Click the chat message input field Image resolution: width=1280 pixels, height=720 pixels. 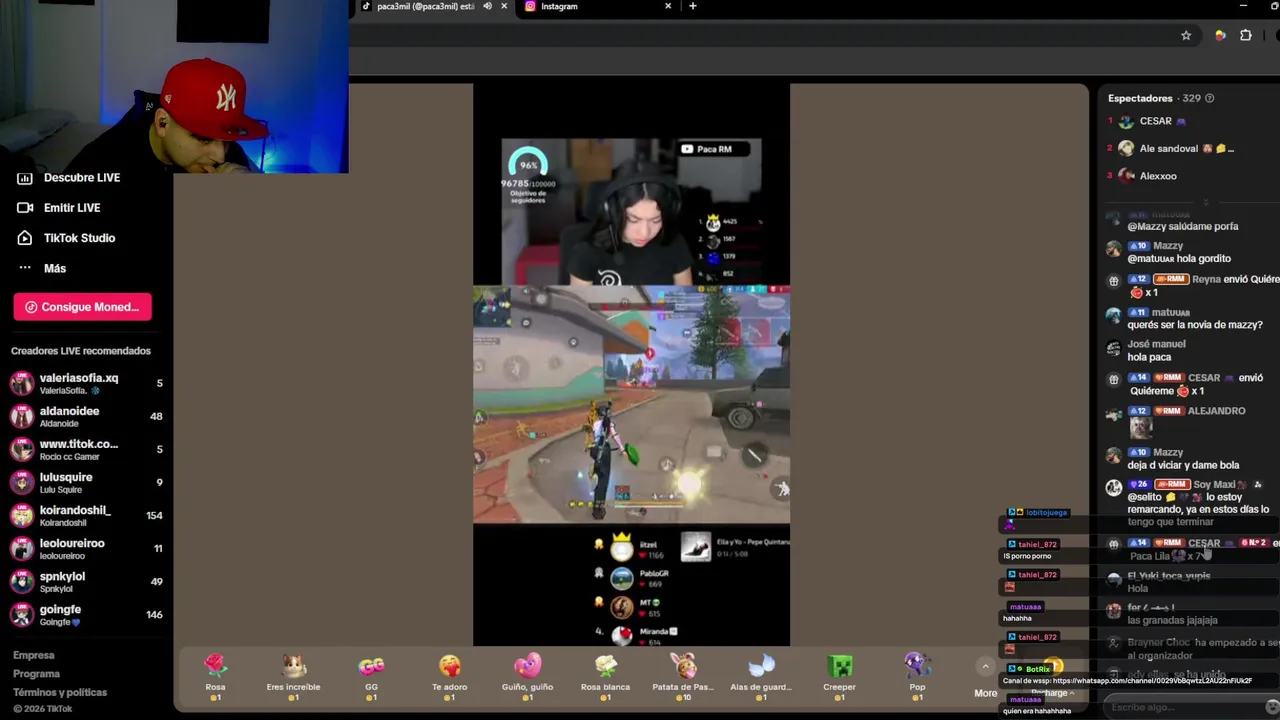coord(1180,707)
